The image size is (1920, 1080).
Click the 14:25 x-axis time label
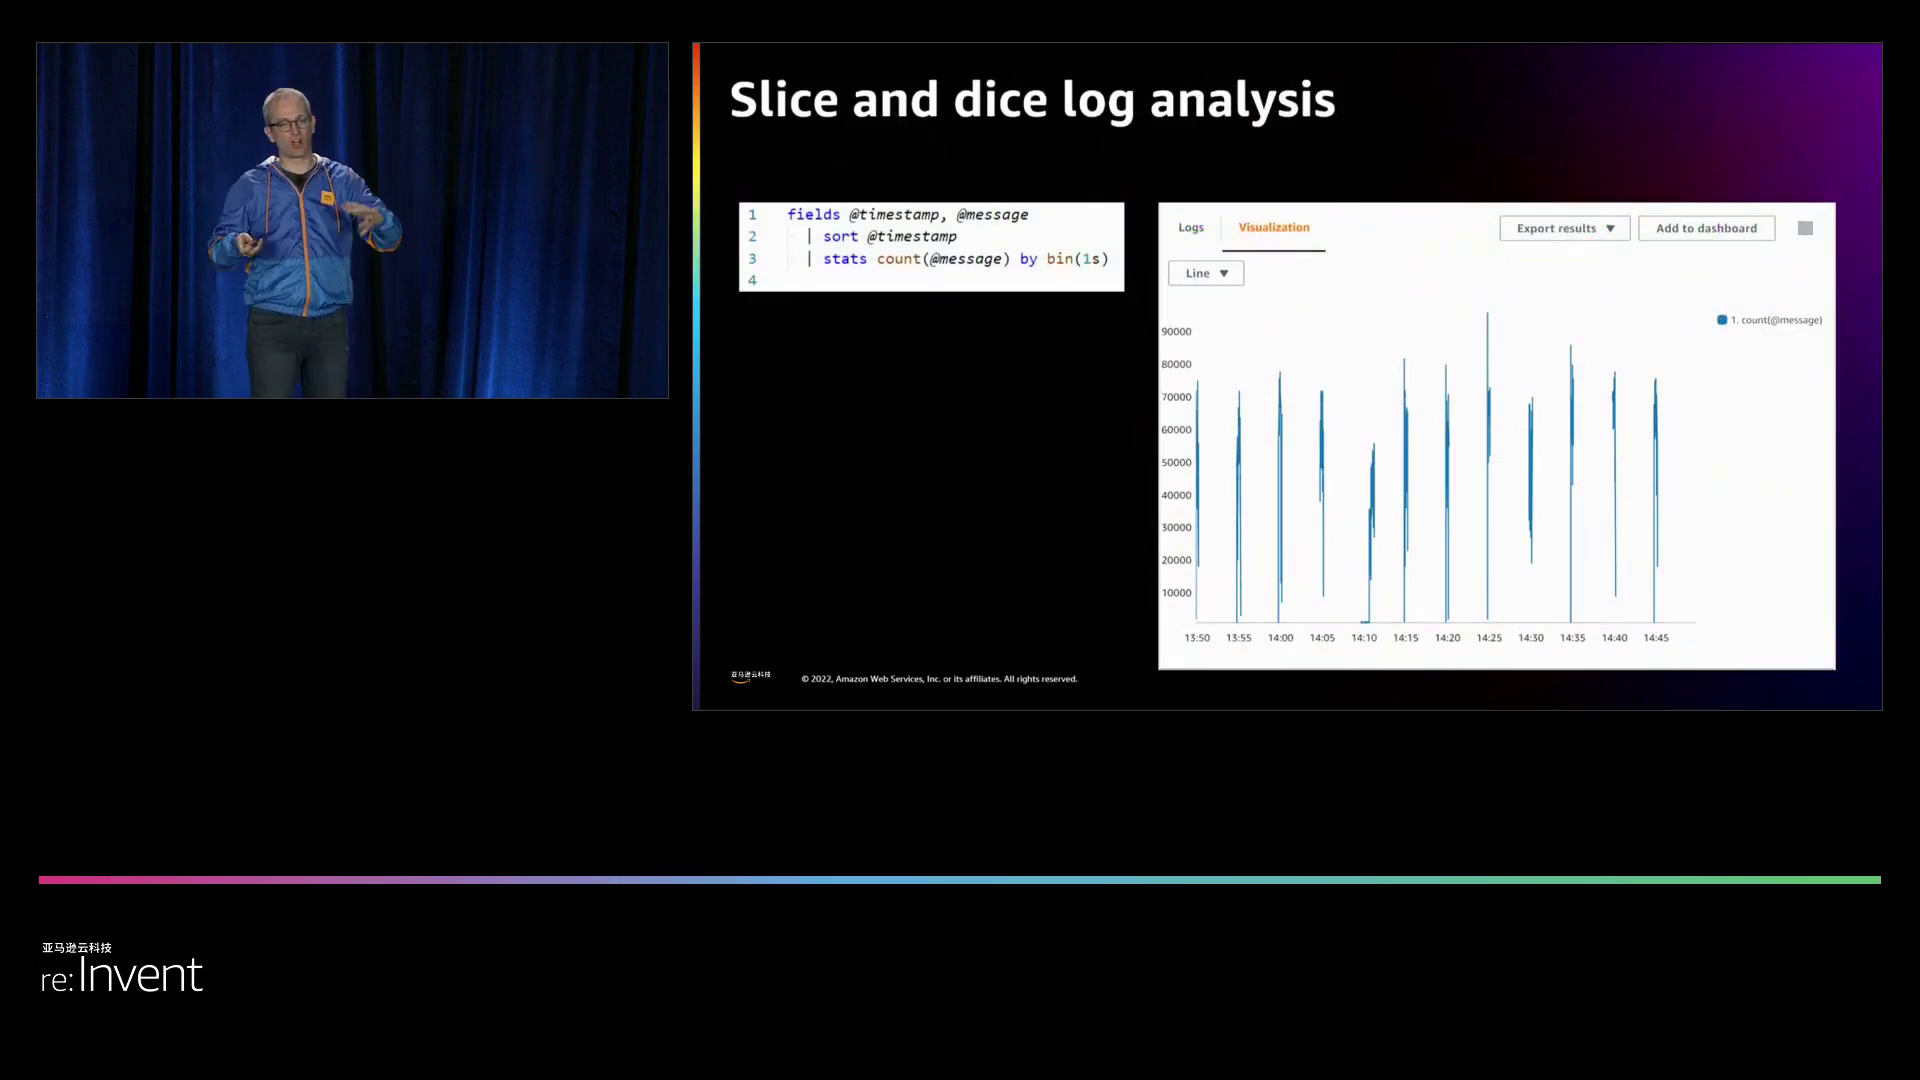pos(1489,638)
